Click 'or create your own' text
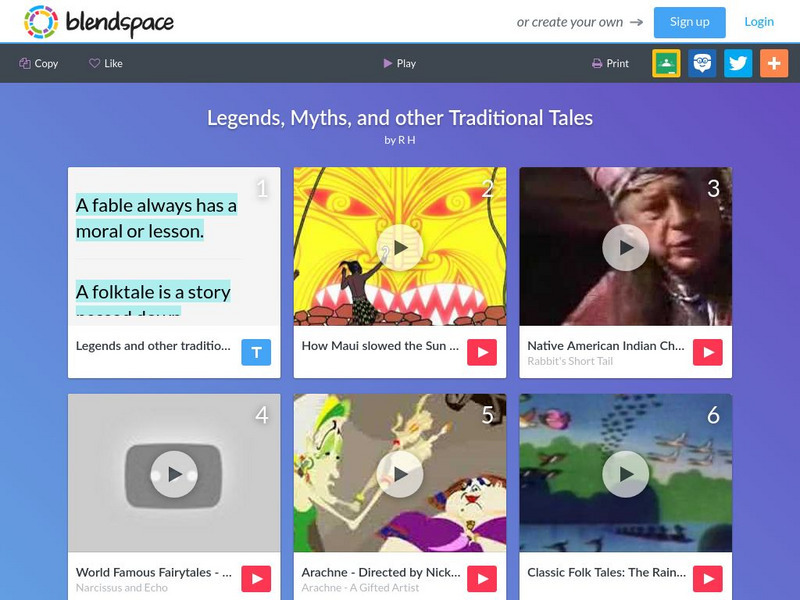 pos(569,22)
